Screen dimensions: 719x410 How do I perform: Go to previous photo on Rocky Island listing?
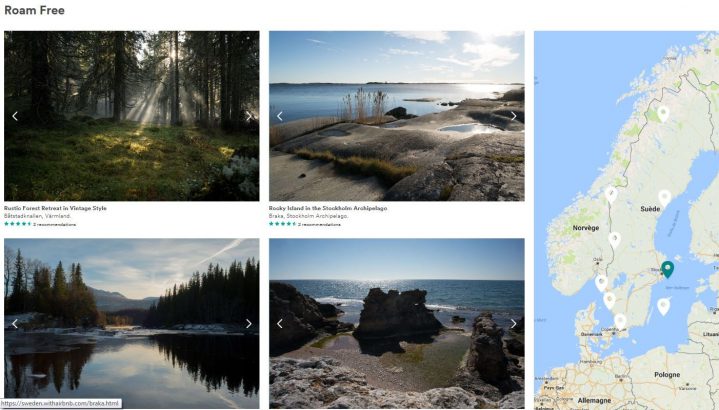coord(280,116)
